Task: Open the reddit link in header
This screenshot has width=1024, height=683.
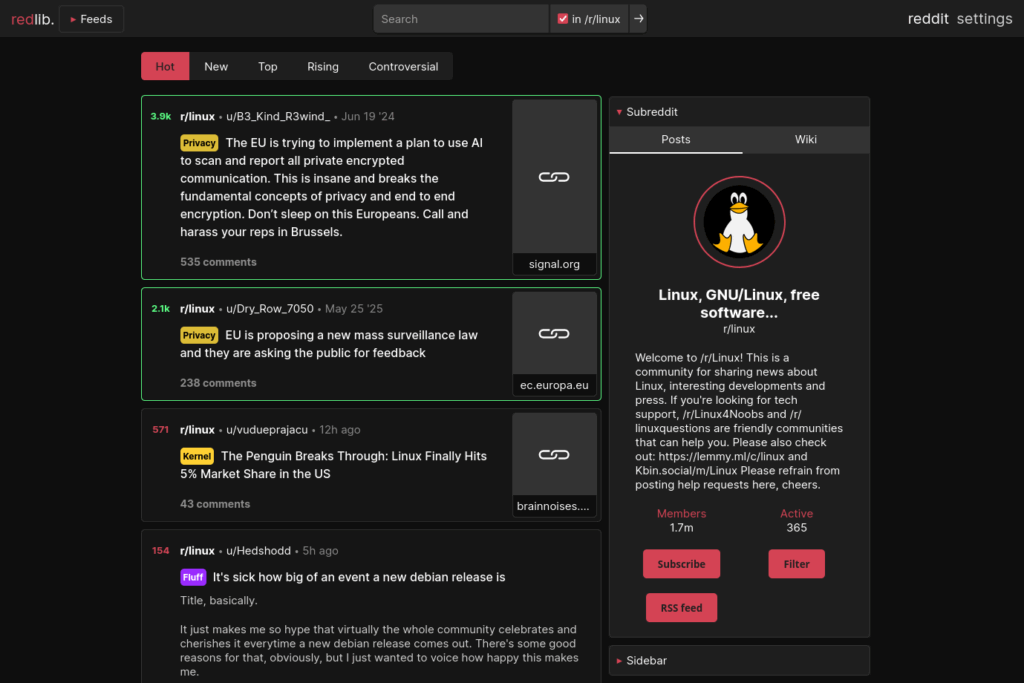Action: [927, 19]
